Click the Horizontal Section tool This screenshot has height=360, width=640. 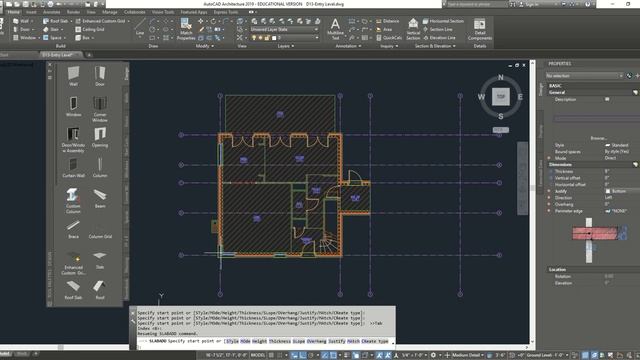[x=443, y=21]
